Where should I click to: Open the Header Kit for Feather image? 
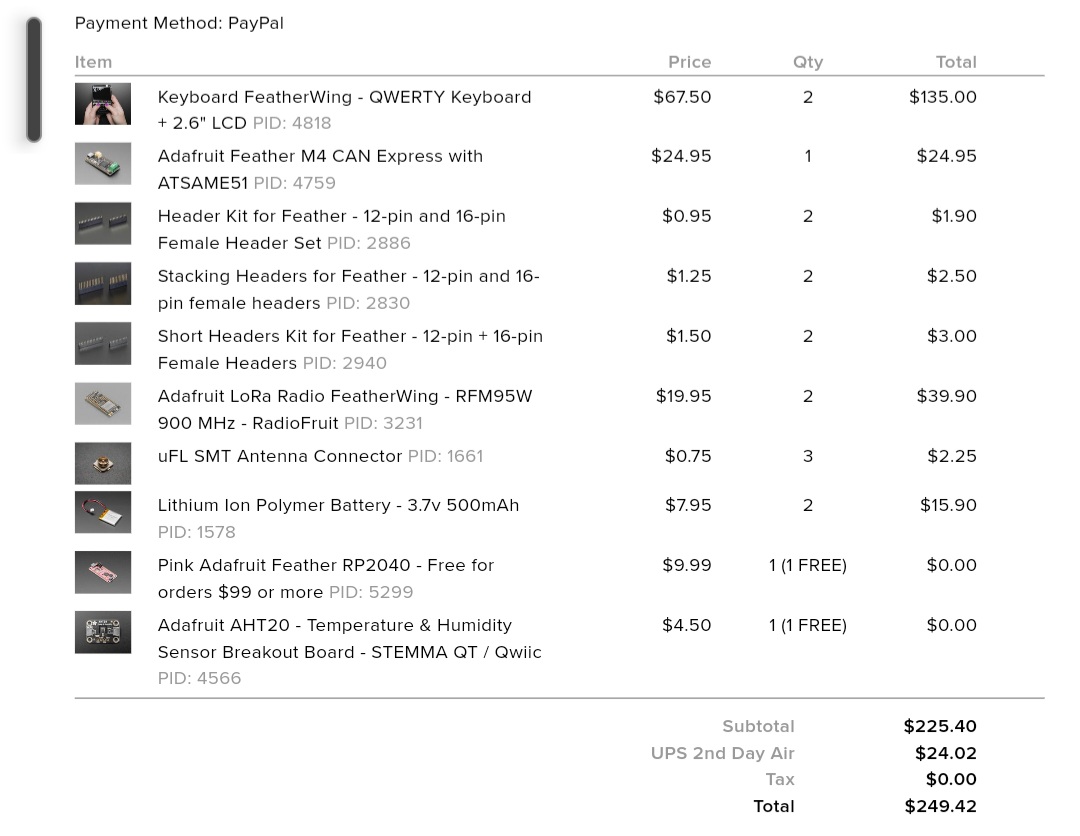click(x=103, y=224)
